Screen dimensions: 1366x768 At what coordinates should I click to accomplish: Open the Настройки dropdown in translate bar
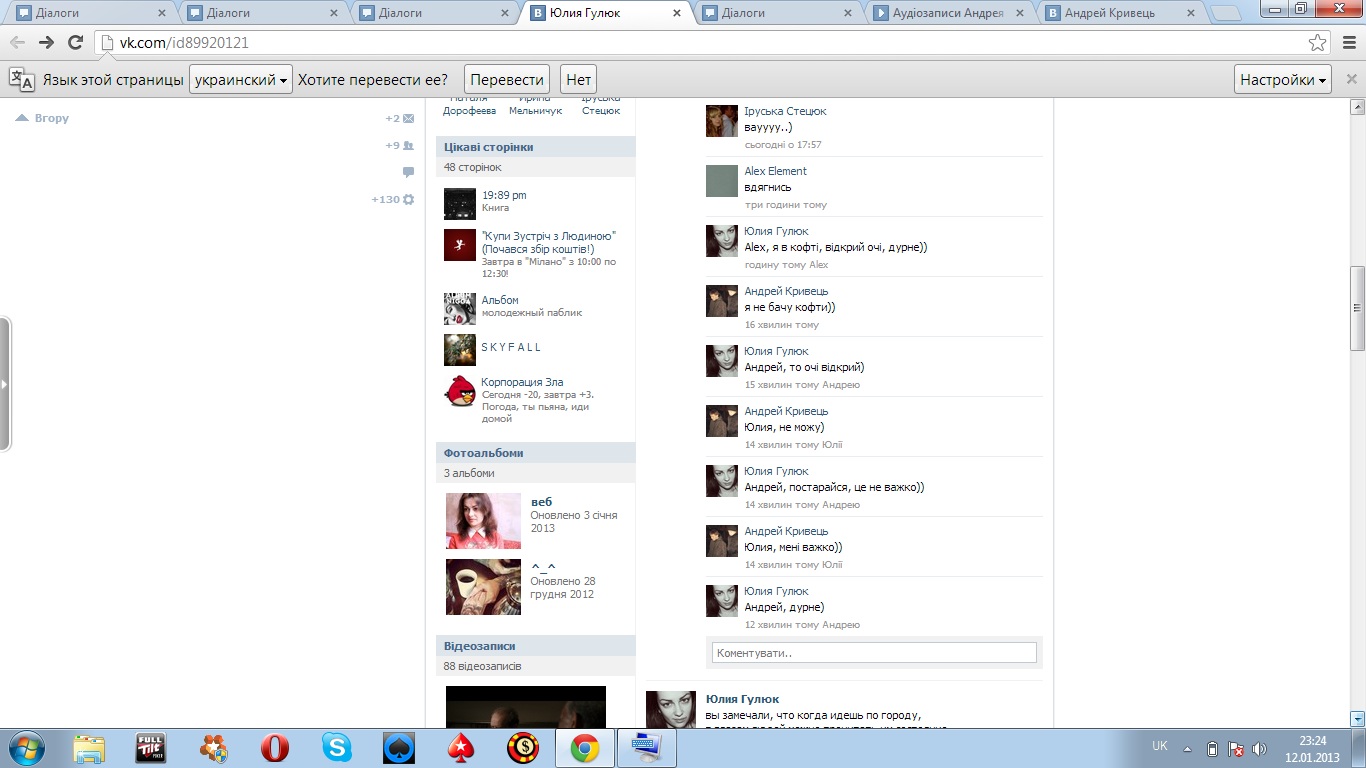[1284, 80]
